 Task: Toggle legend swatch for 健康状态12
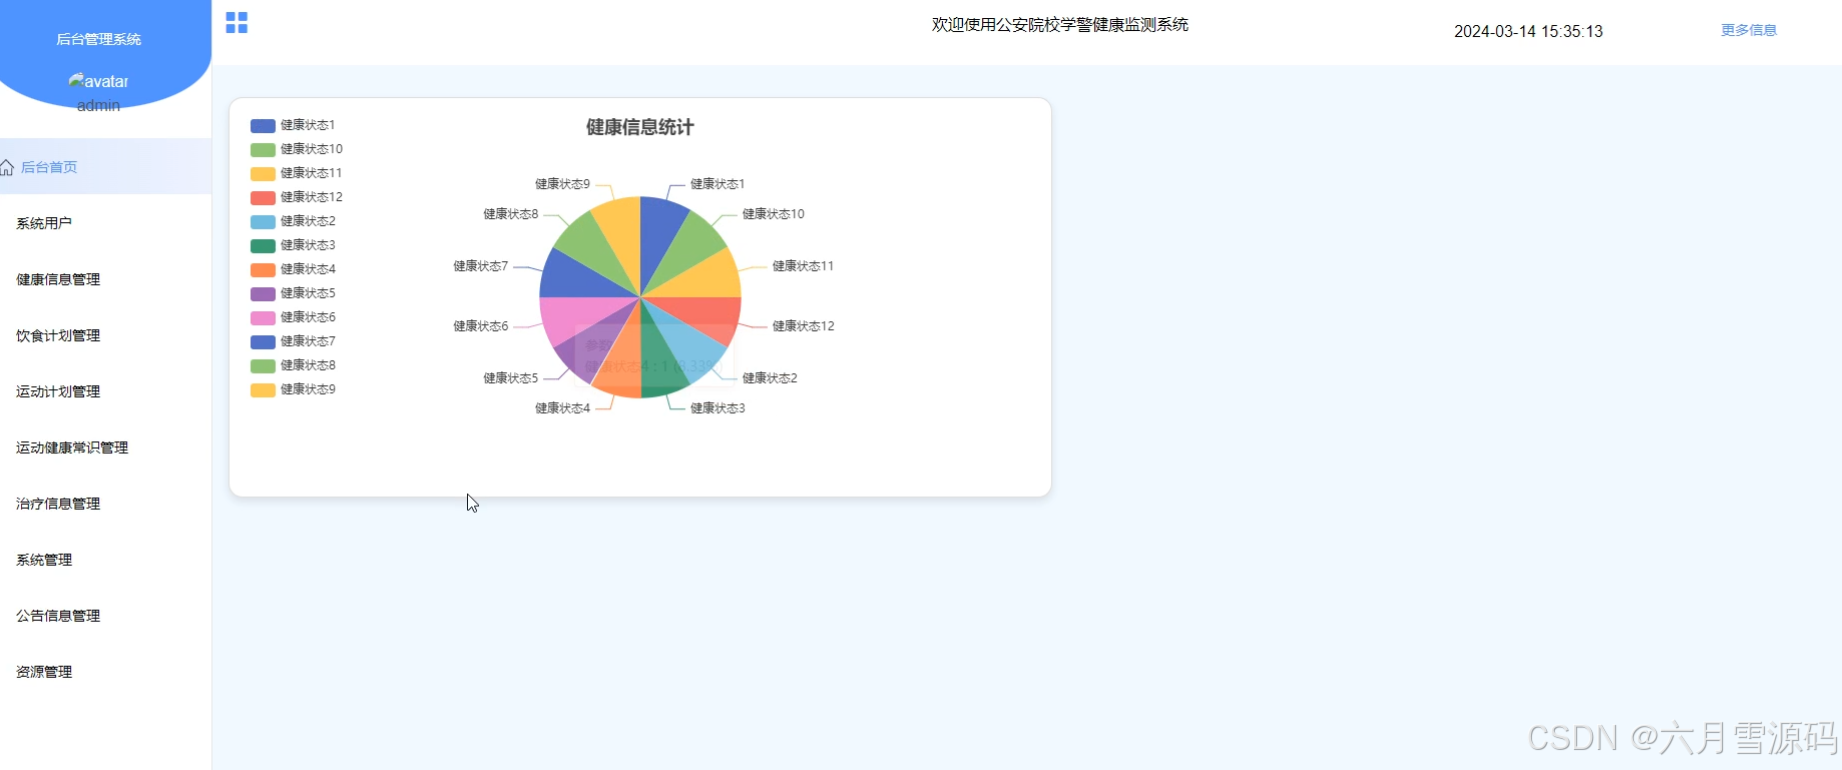[x=263, y=198]
